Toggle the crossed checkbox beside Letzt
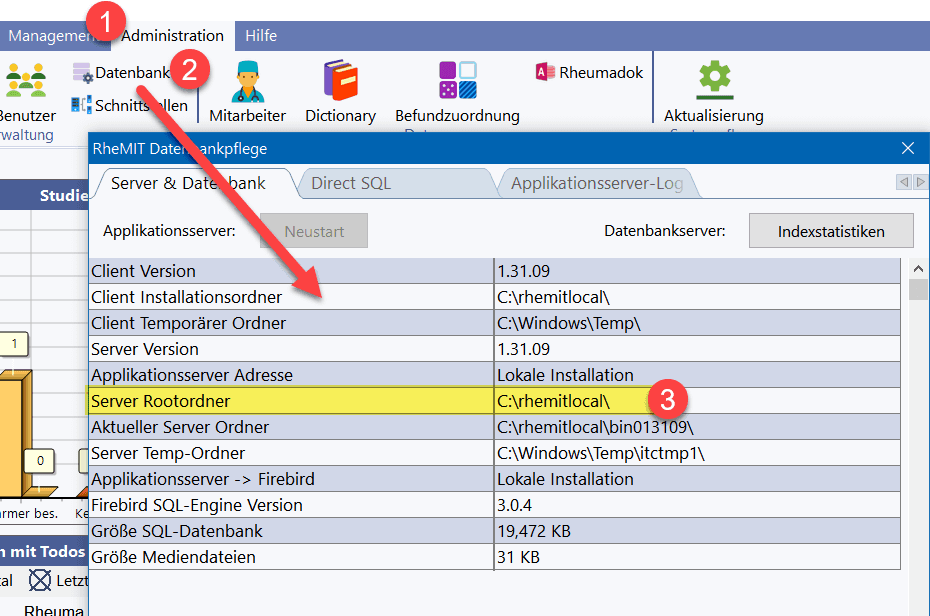930x616 pixels. (x=39, y=580)
